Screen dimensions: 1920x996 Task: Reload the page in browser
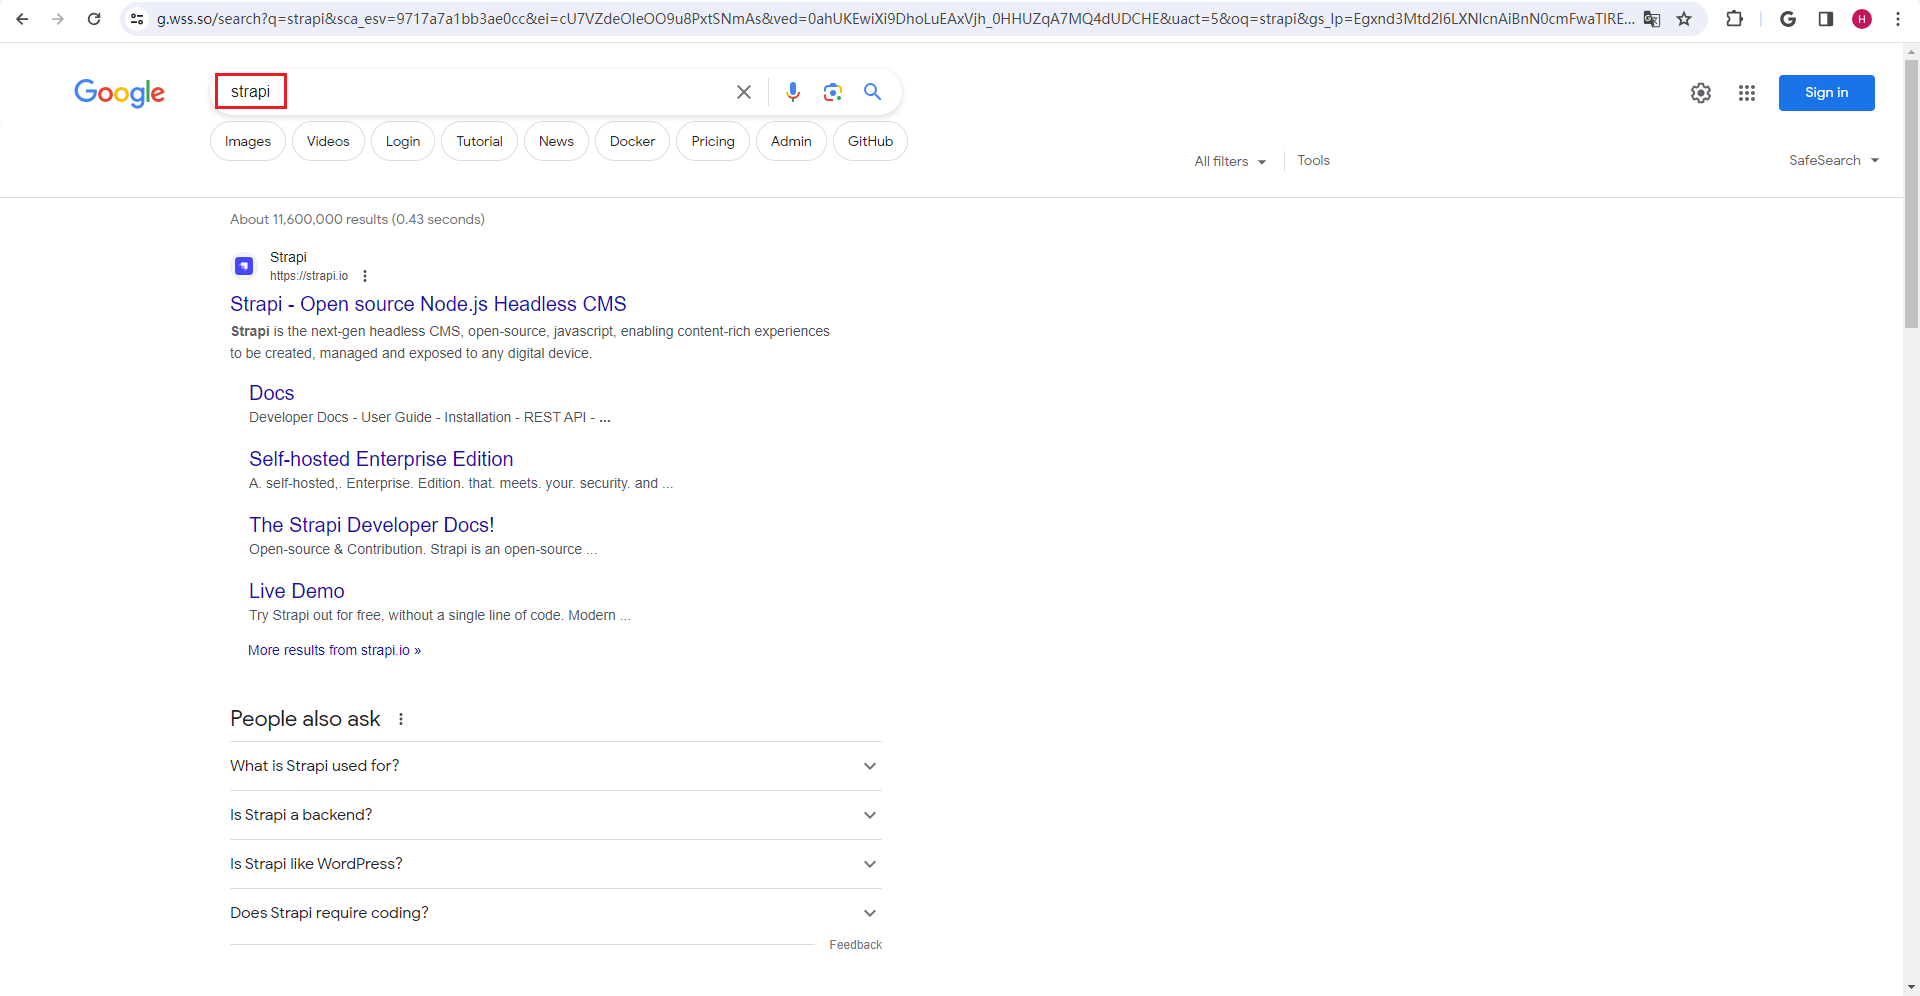94,19
